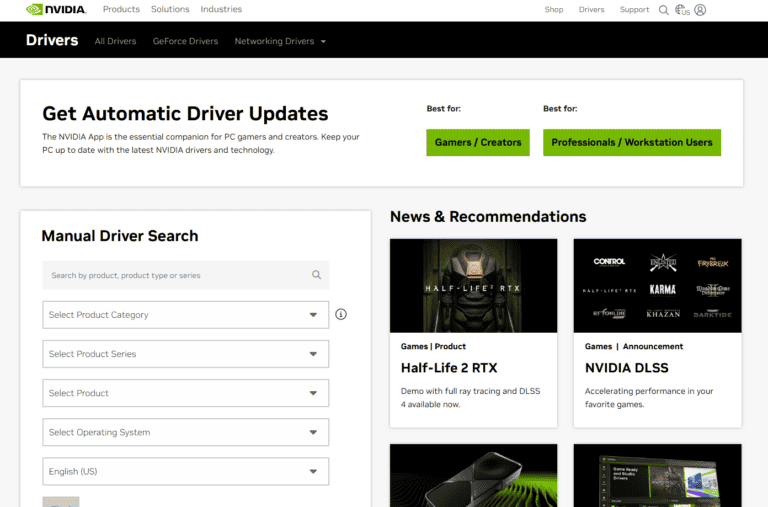Viewport: 768px width, 507px height.
Task: Click the Drivers page title
Action: 52,40
